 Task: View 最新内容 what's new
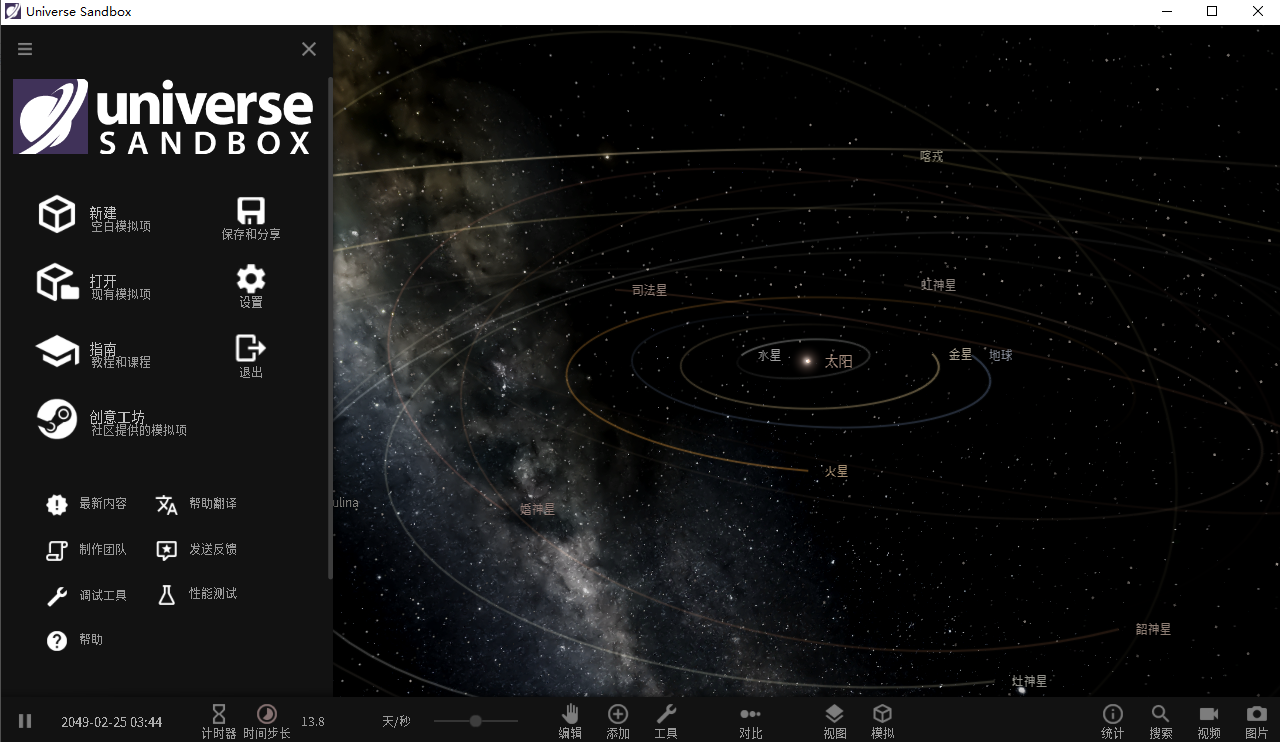click(x=87, y=504)
